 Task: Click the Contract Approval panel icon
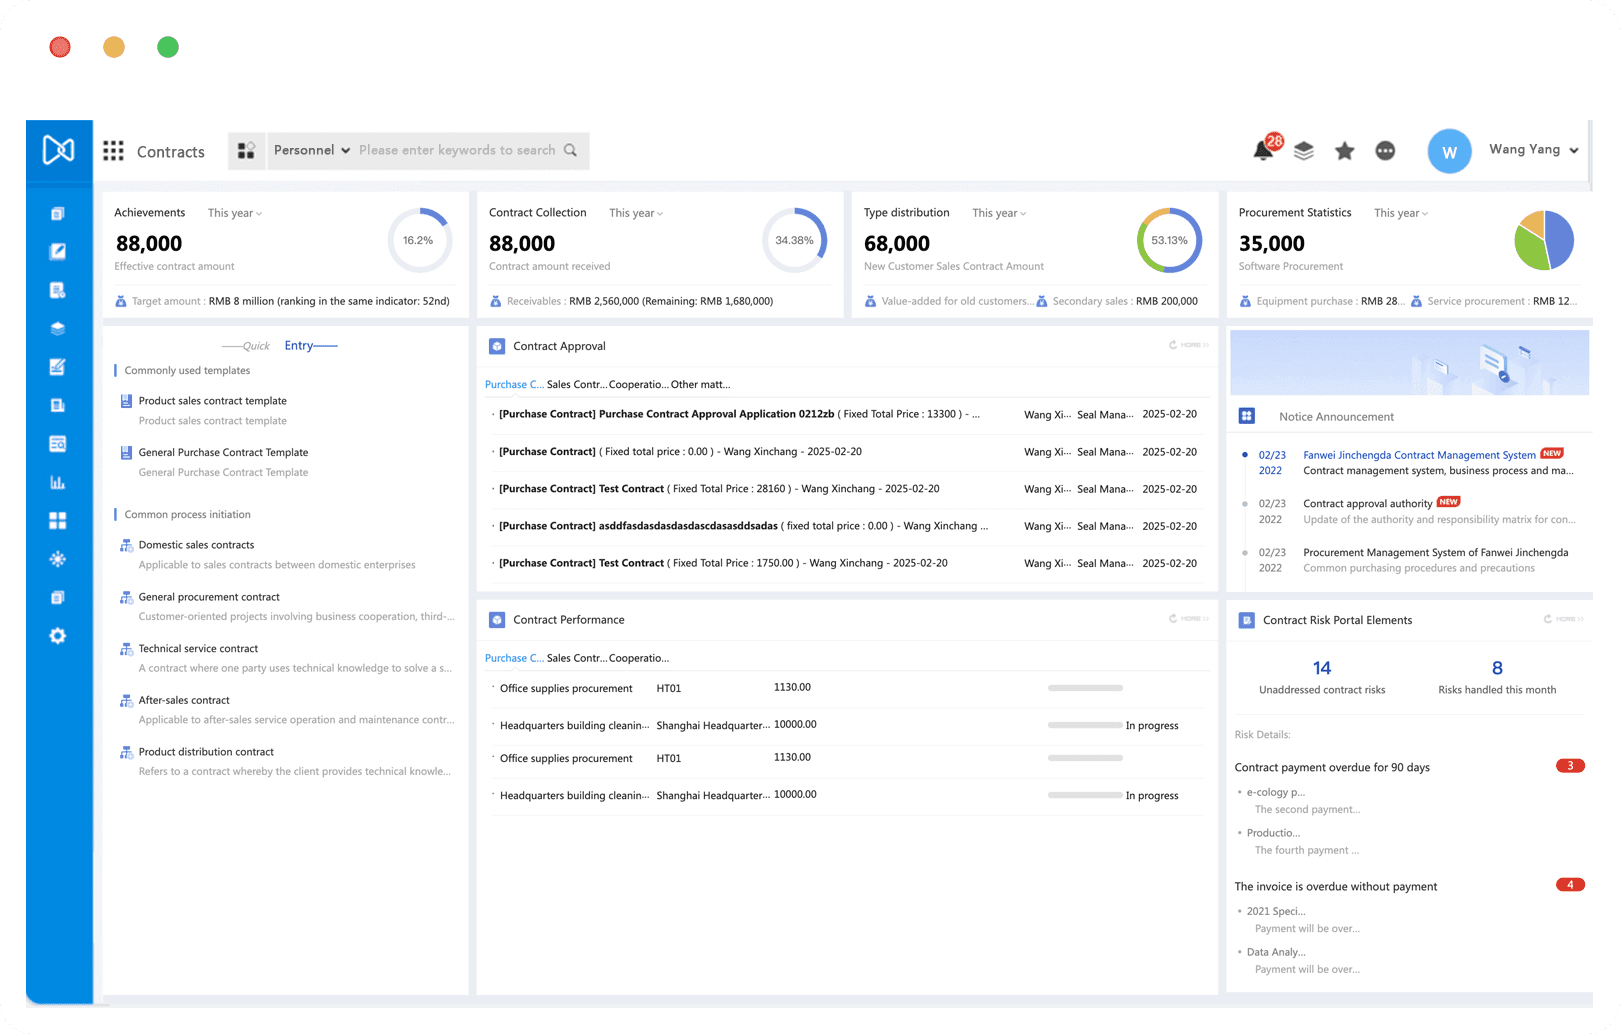click(x=497, y=346)
